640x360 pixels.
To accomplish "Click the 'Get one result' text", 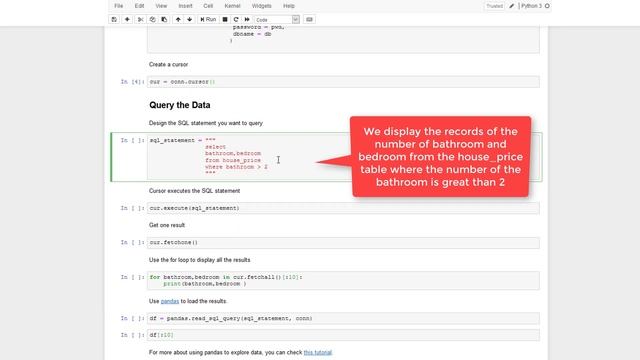I will pyautogui.click(x=167, y=225).
